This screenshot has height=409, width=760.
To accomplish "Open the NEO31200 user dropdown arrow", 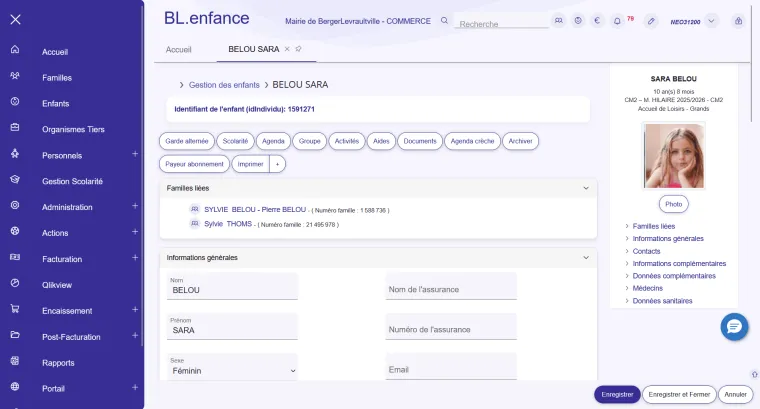I will (711, 21).
